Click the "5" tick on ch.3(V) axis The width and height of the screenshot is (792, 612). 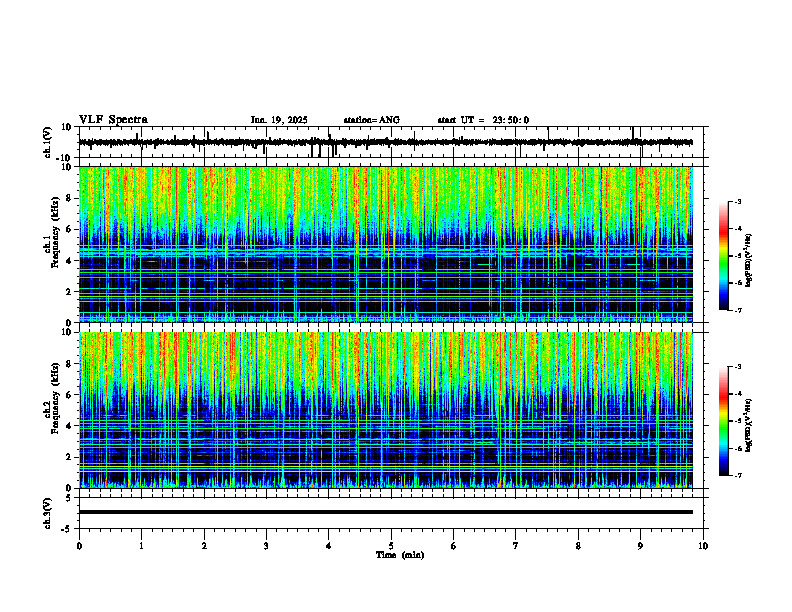point(69,498)
